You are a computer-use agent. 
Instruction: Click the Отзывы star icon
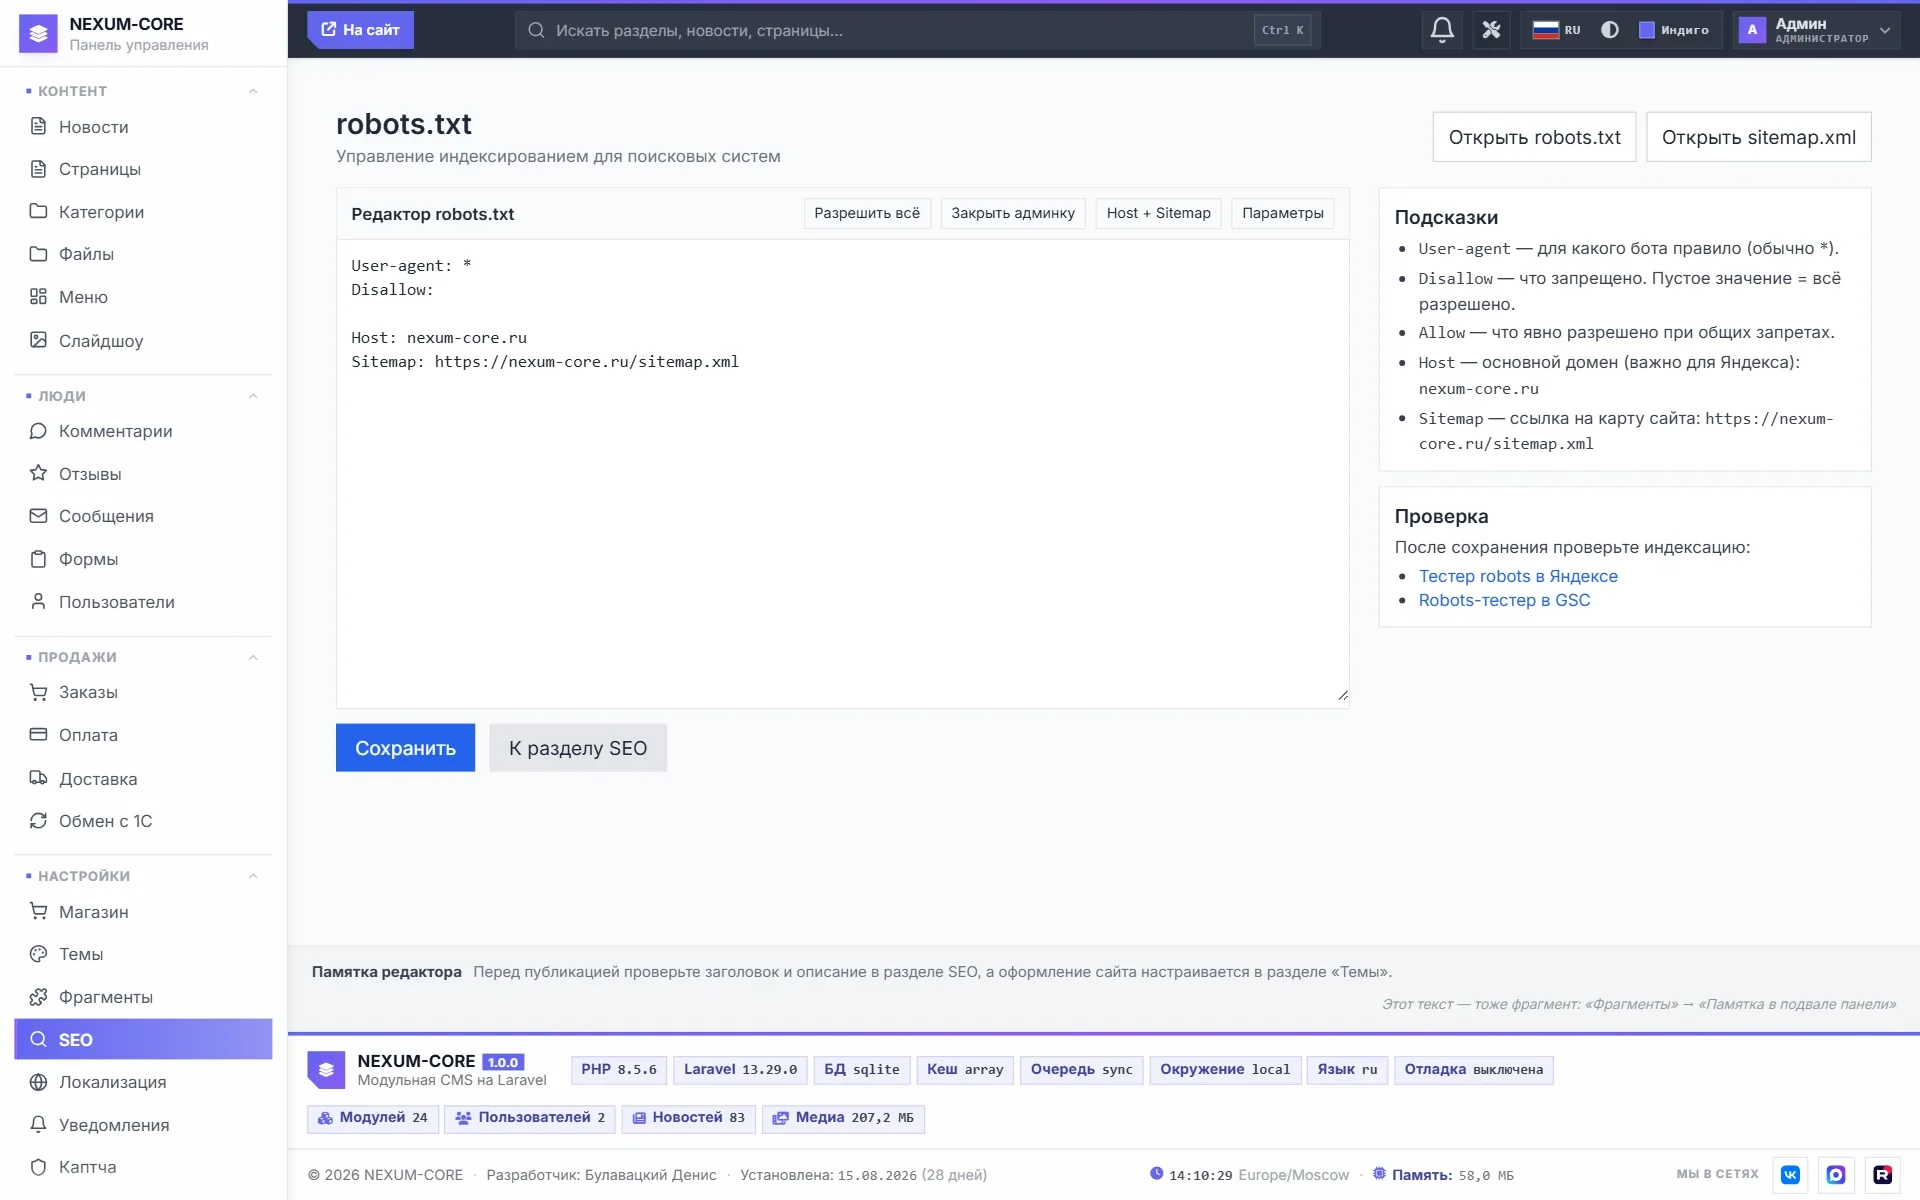coord(38,473)
